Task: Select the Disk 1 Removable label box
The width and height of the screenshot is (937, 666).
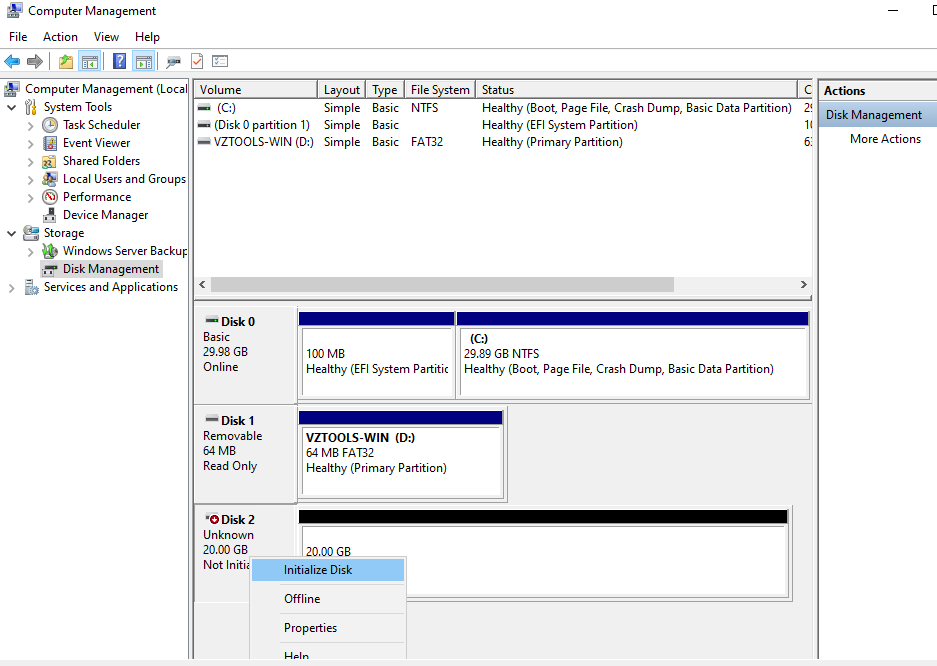Action: [x=245, y=454]
